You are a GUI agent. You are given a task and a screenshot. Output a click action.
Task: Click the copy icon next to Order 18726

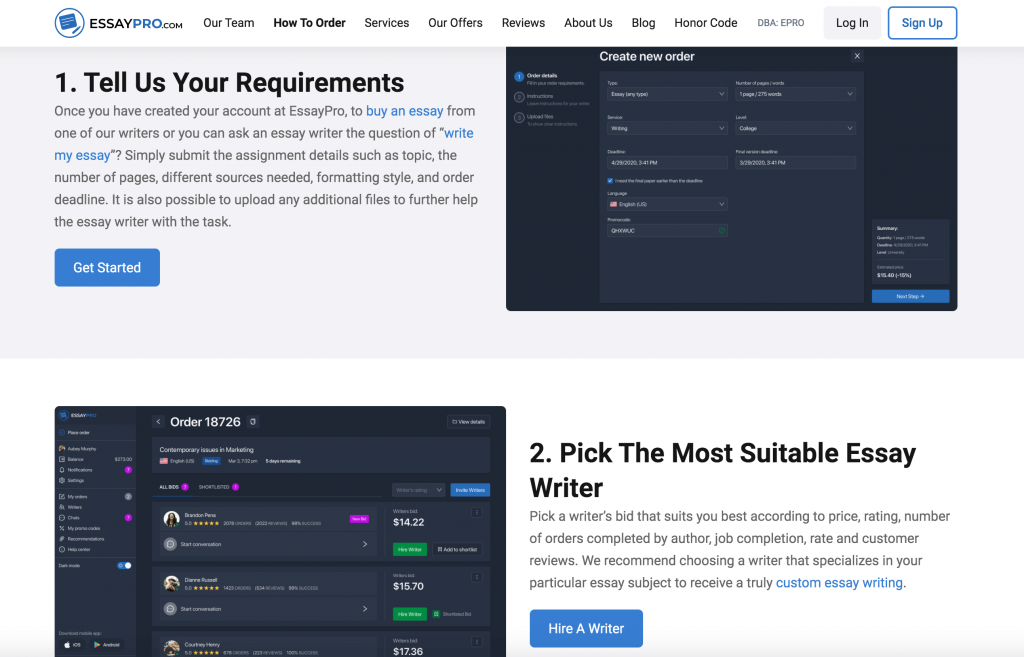[252, 422]
